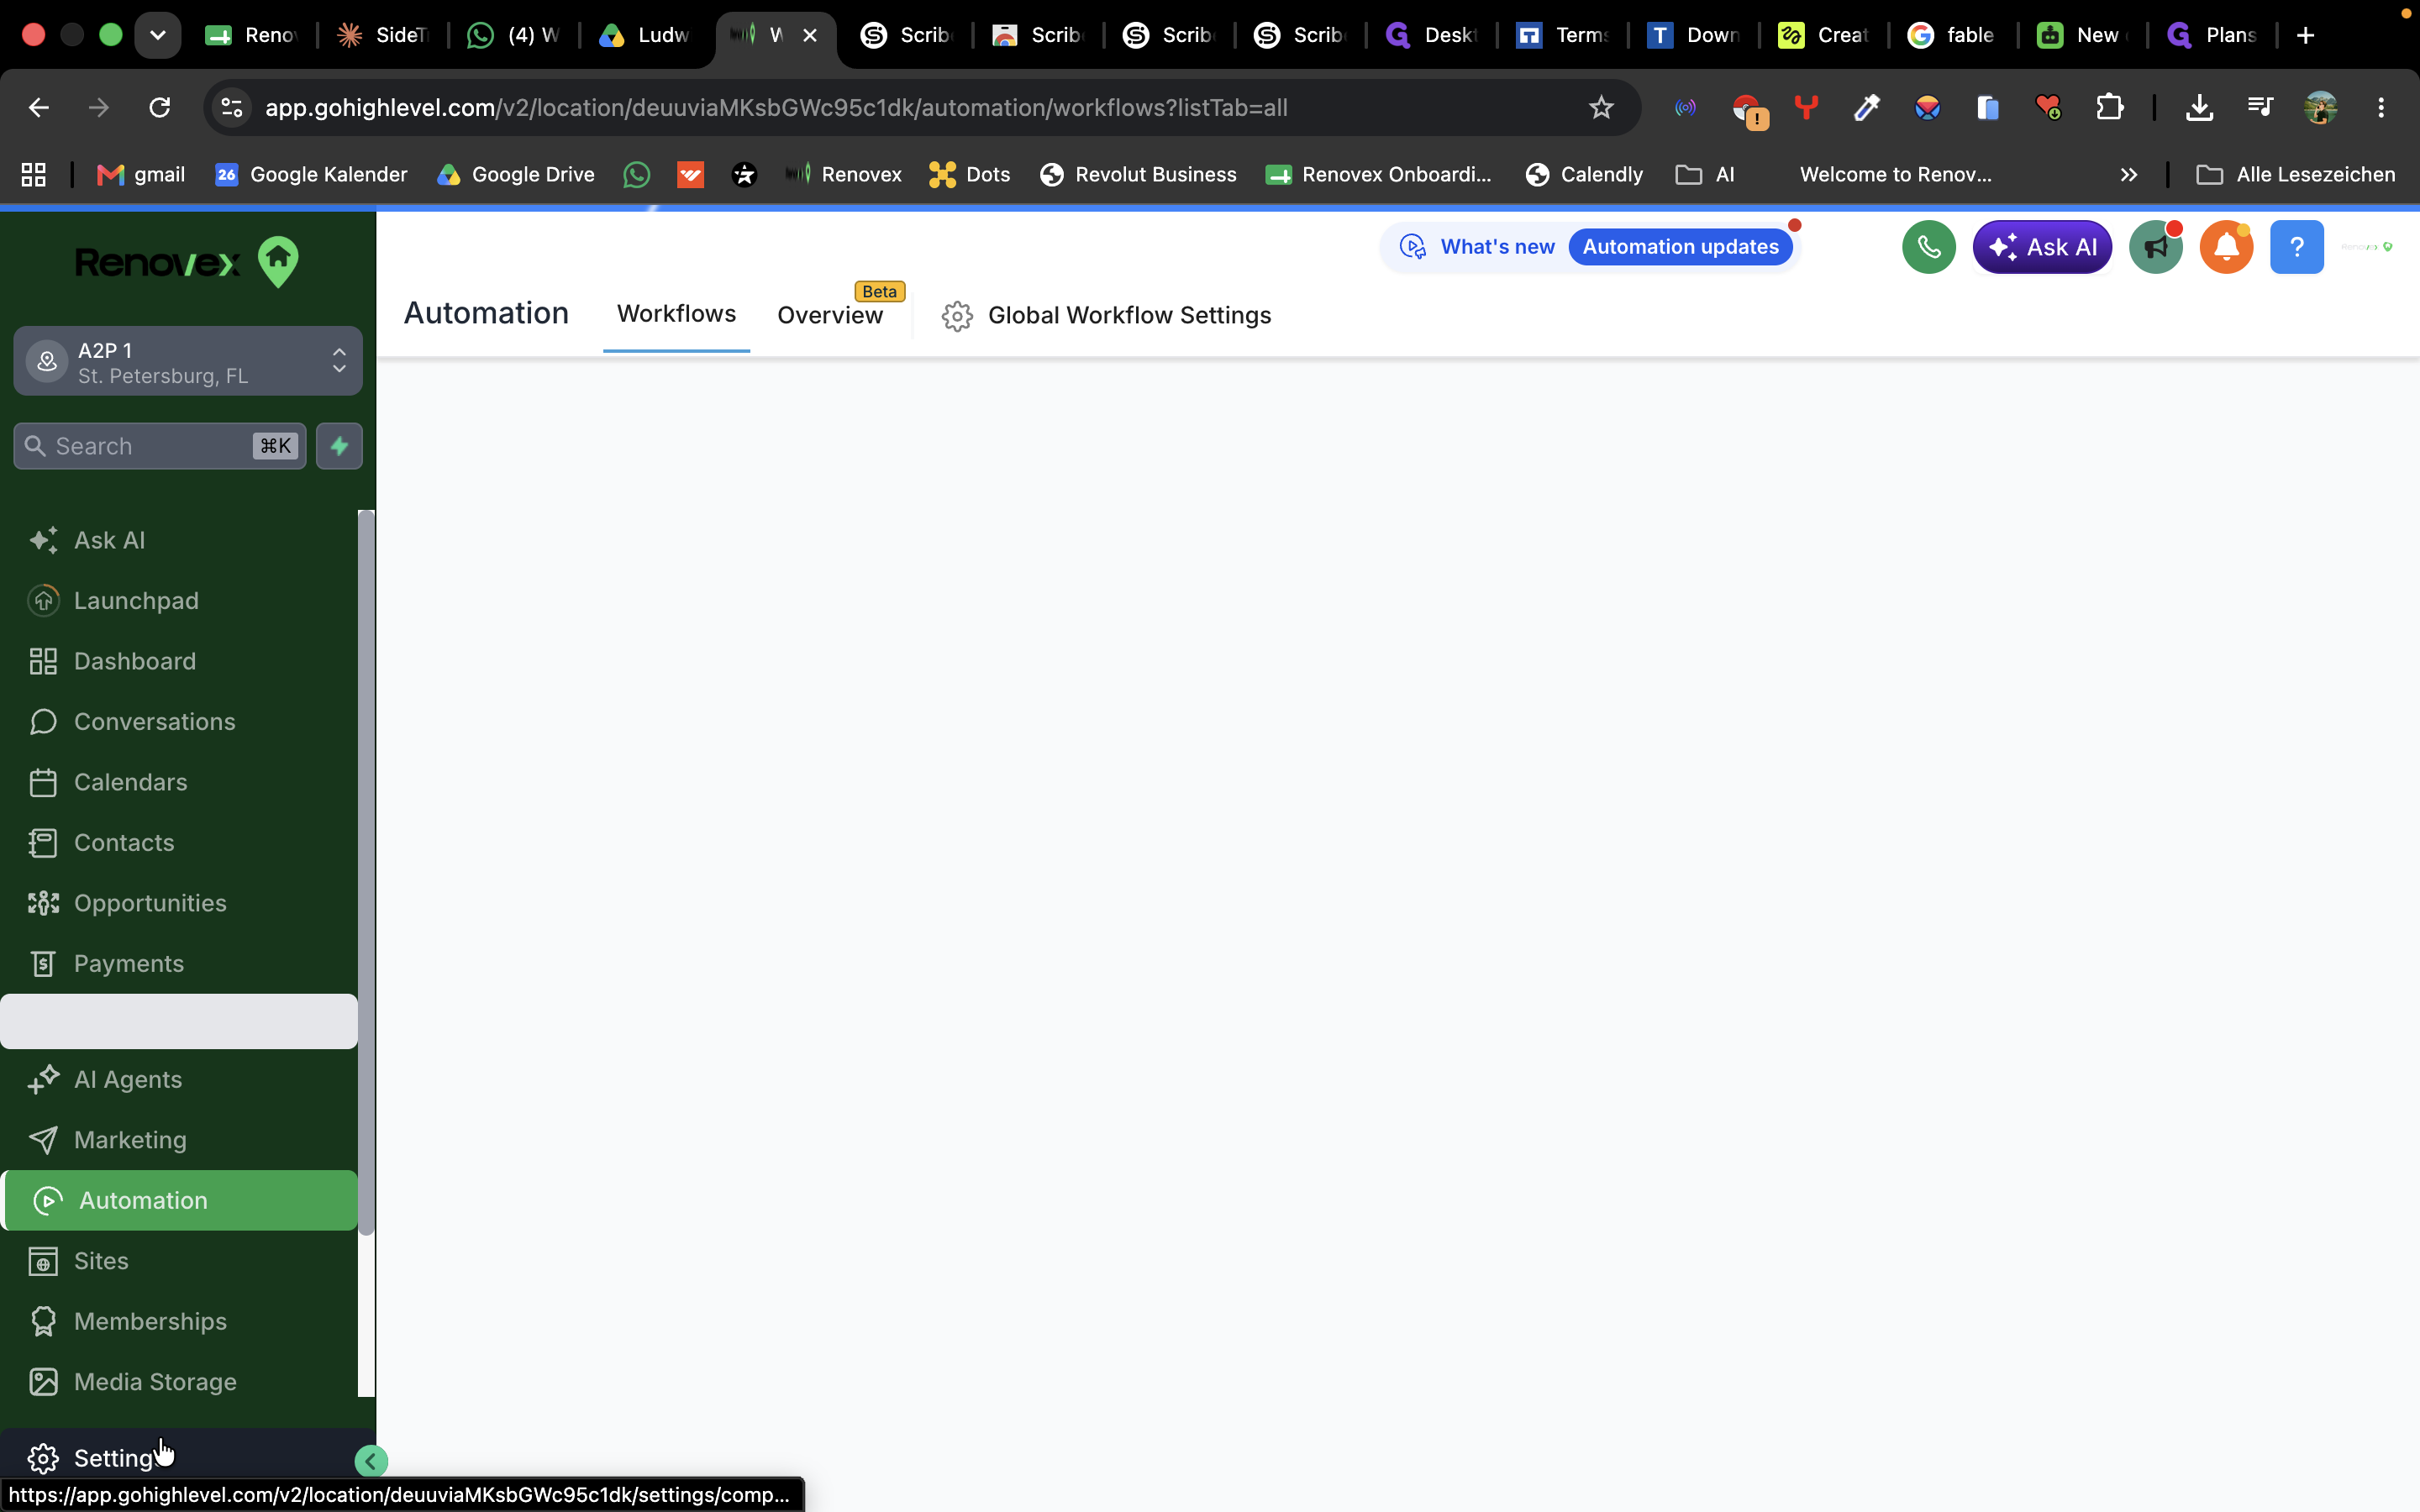
Task: Click the sidebar Search field
Action: pos(160,446)
